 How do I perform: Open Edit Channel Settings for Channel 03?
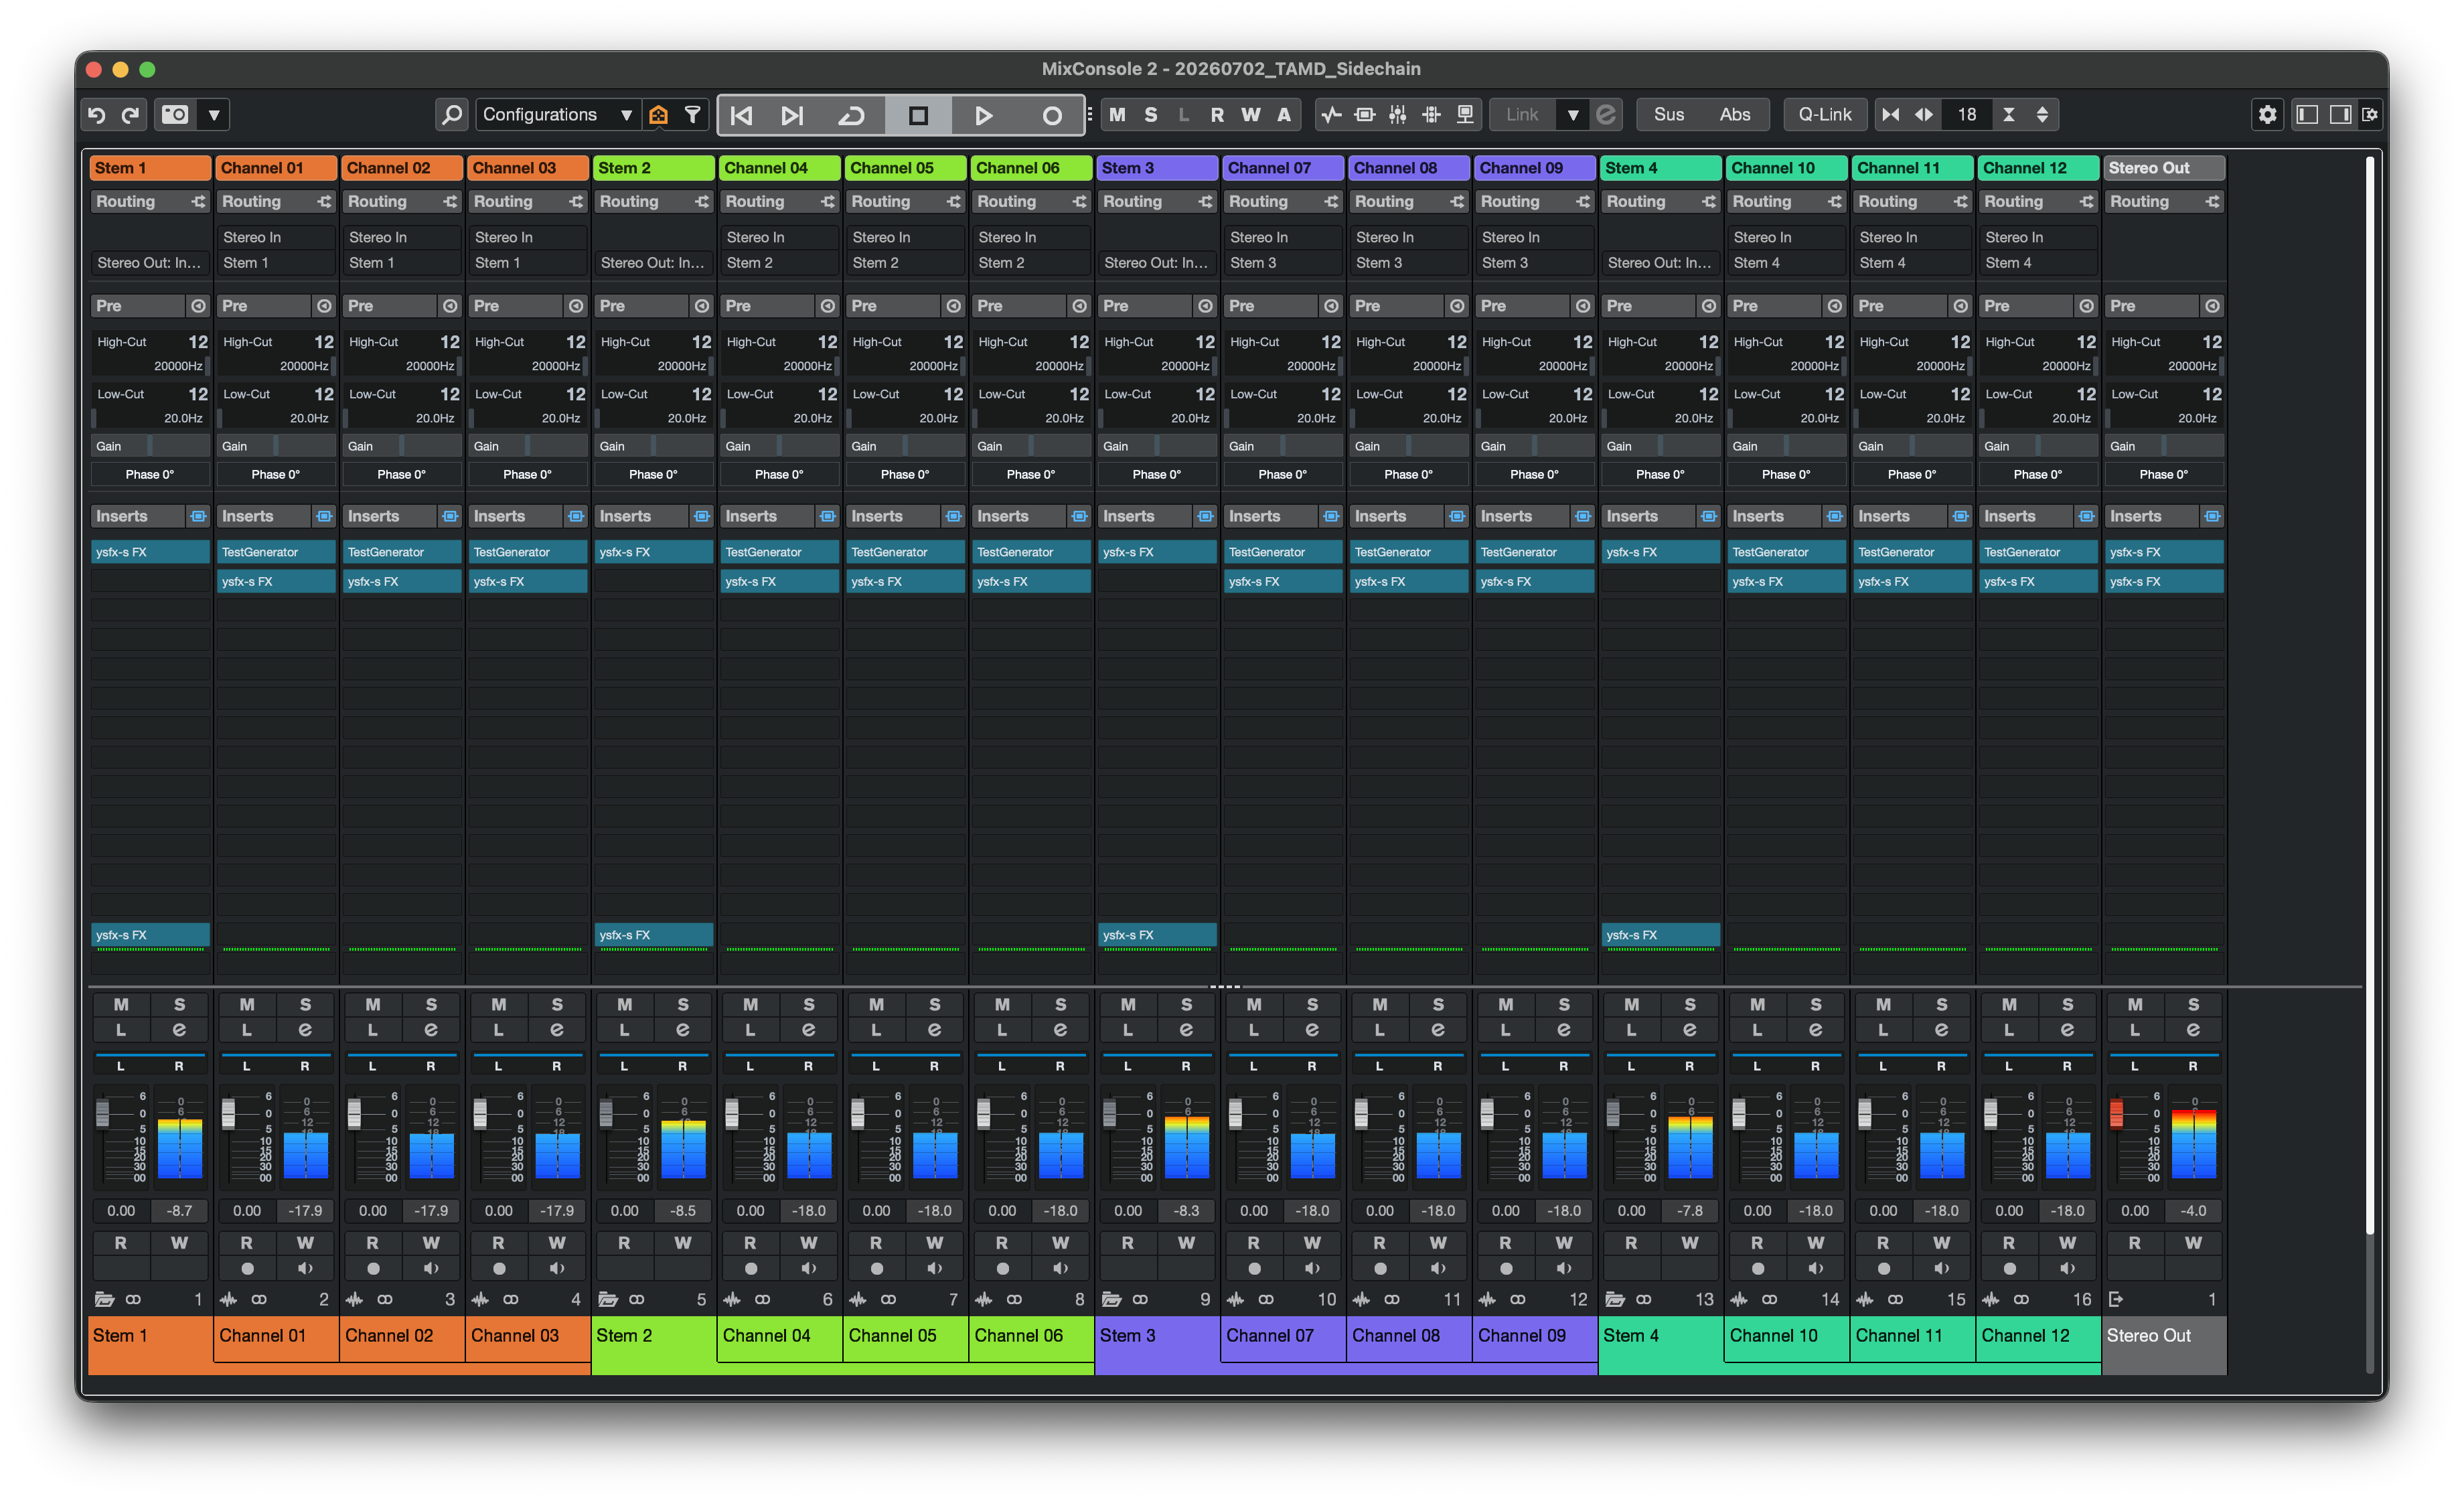click(557, 1030)
